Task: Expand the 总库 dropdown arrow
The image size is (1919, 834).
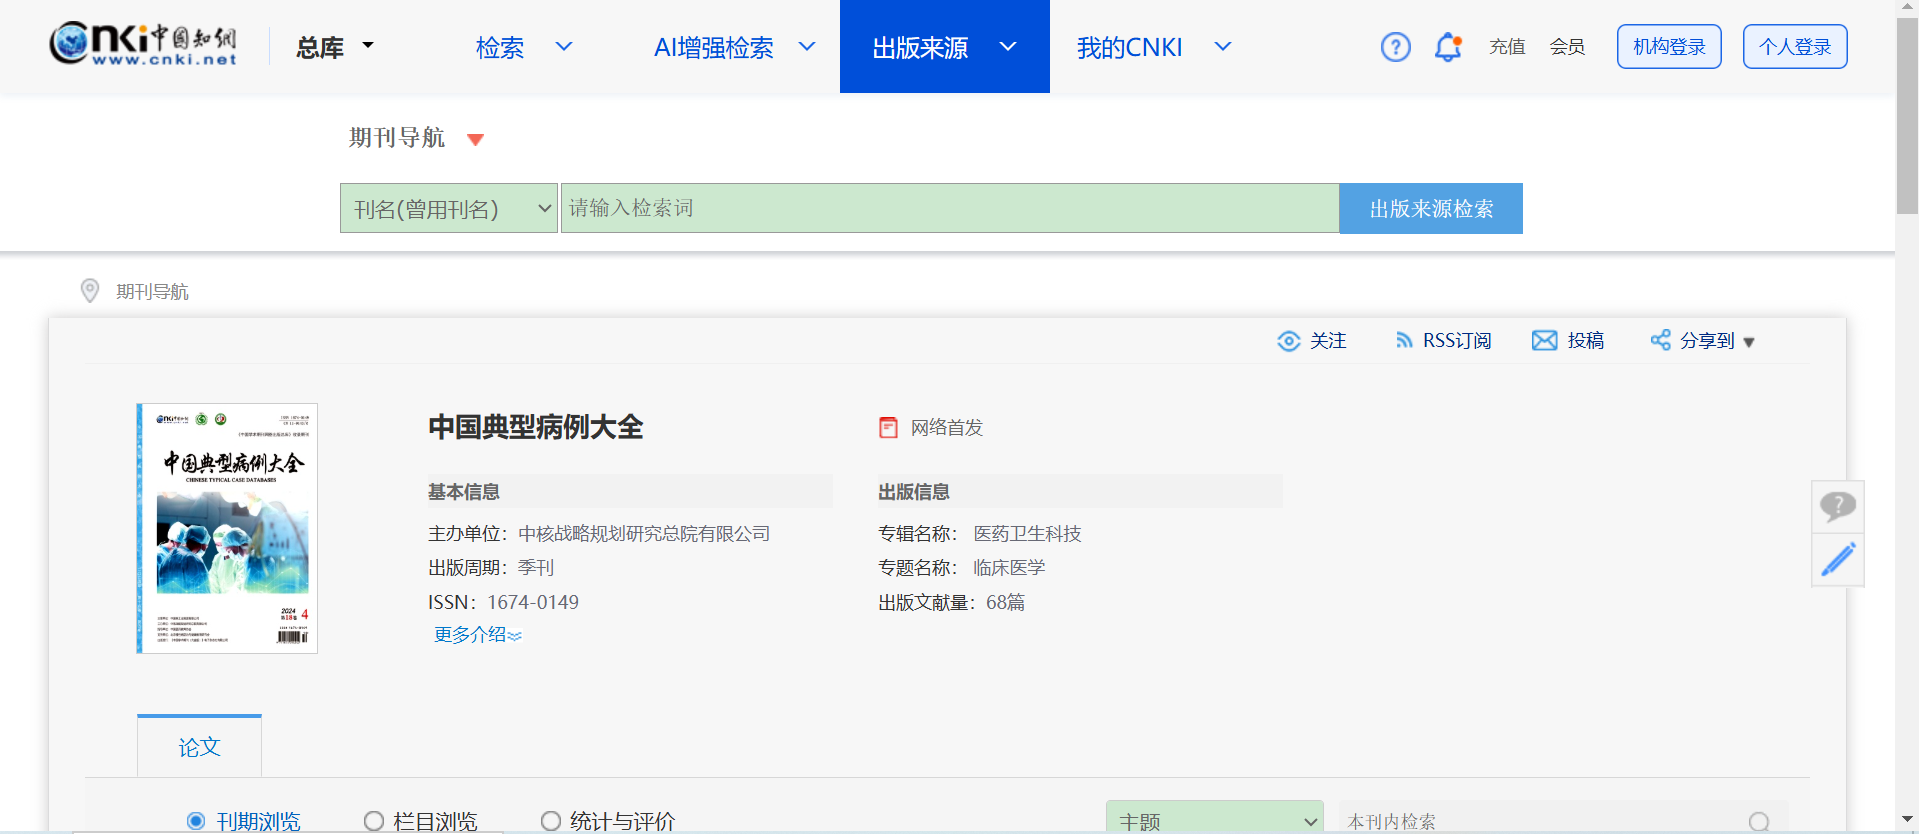Action: click(x=368, y=45)
